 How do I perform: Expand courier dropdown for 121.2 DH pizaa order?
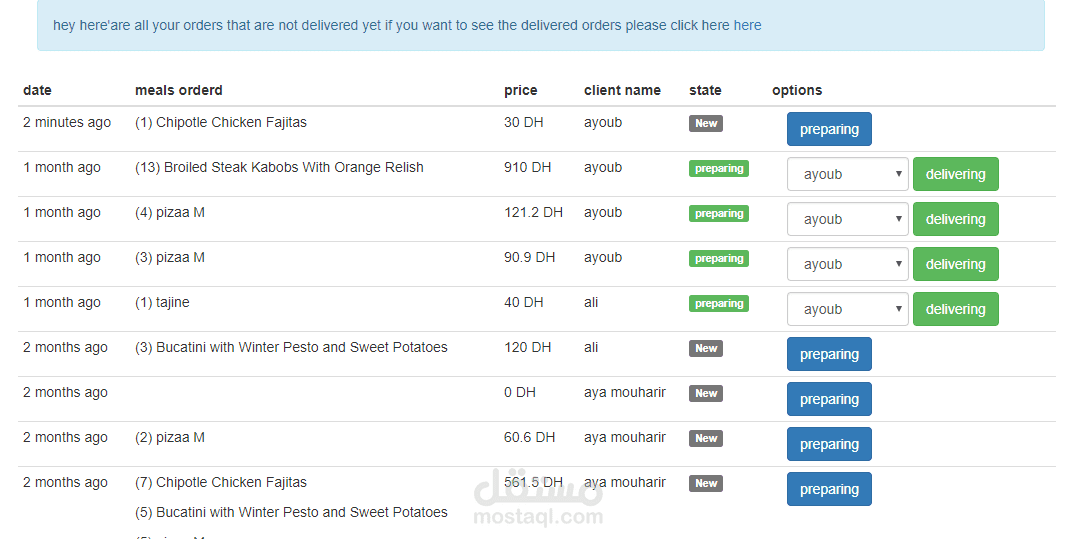(847, 219)
